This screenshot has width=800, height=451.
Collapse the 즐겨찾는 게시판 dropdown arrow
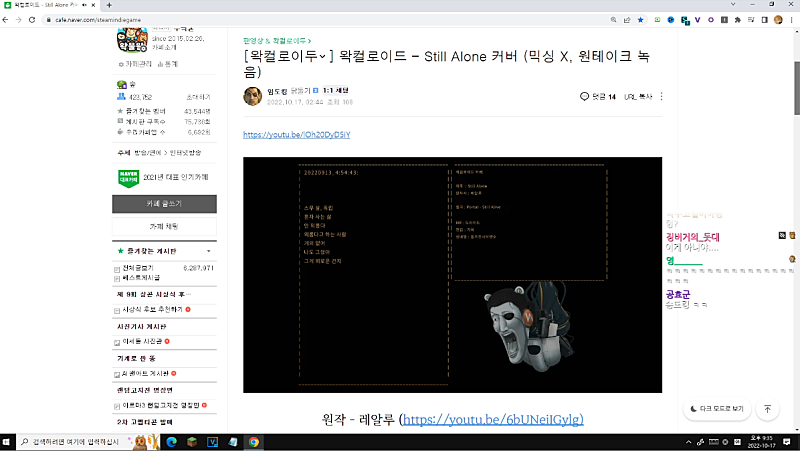point(209,251)
